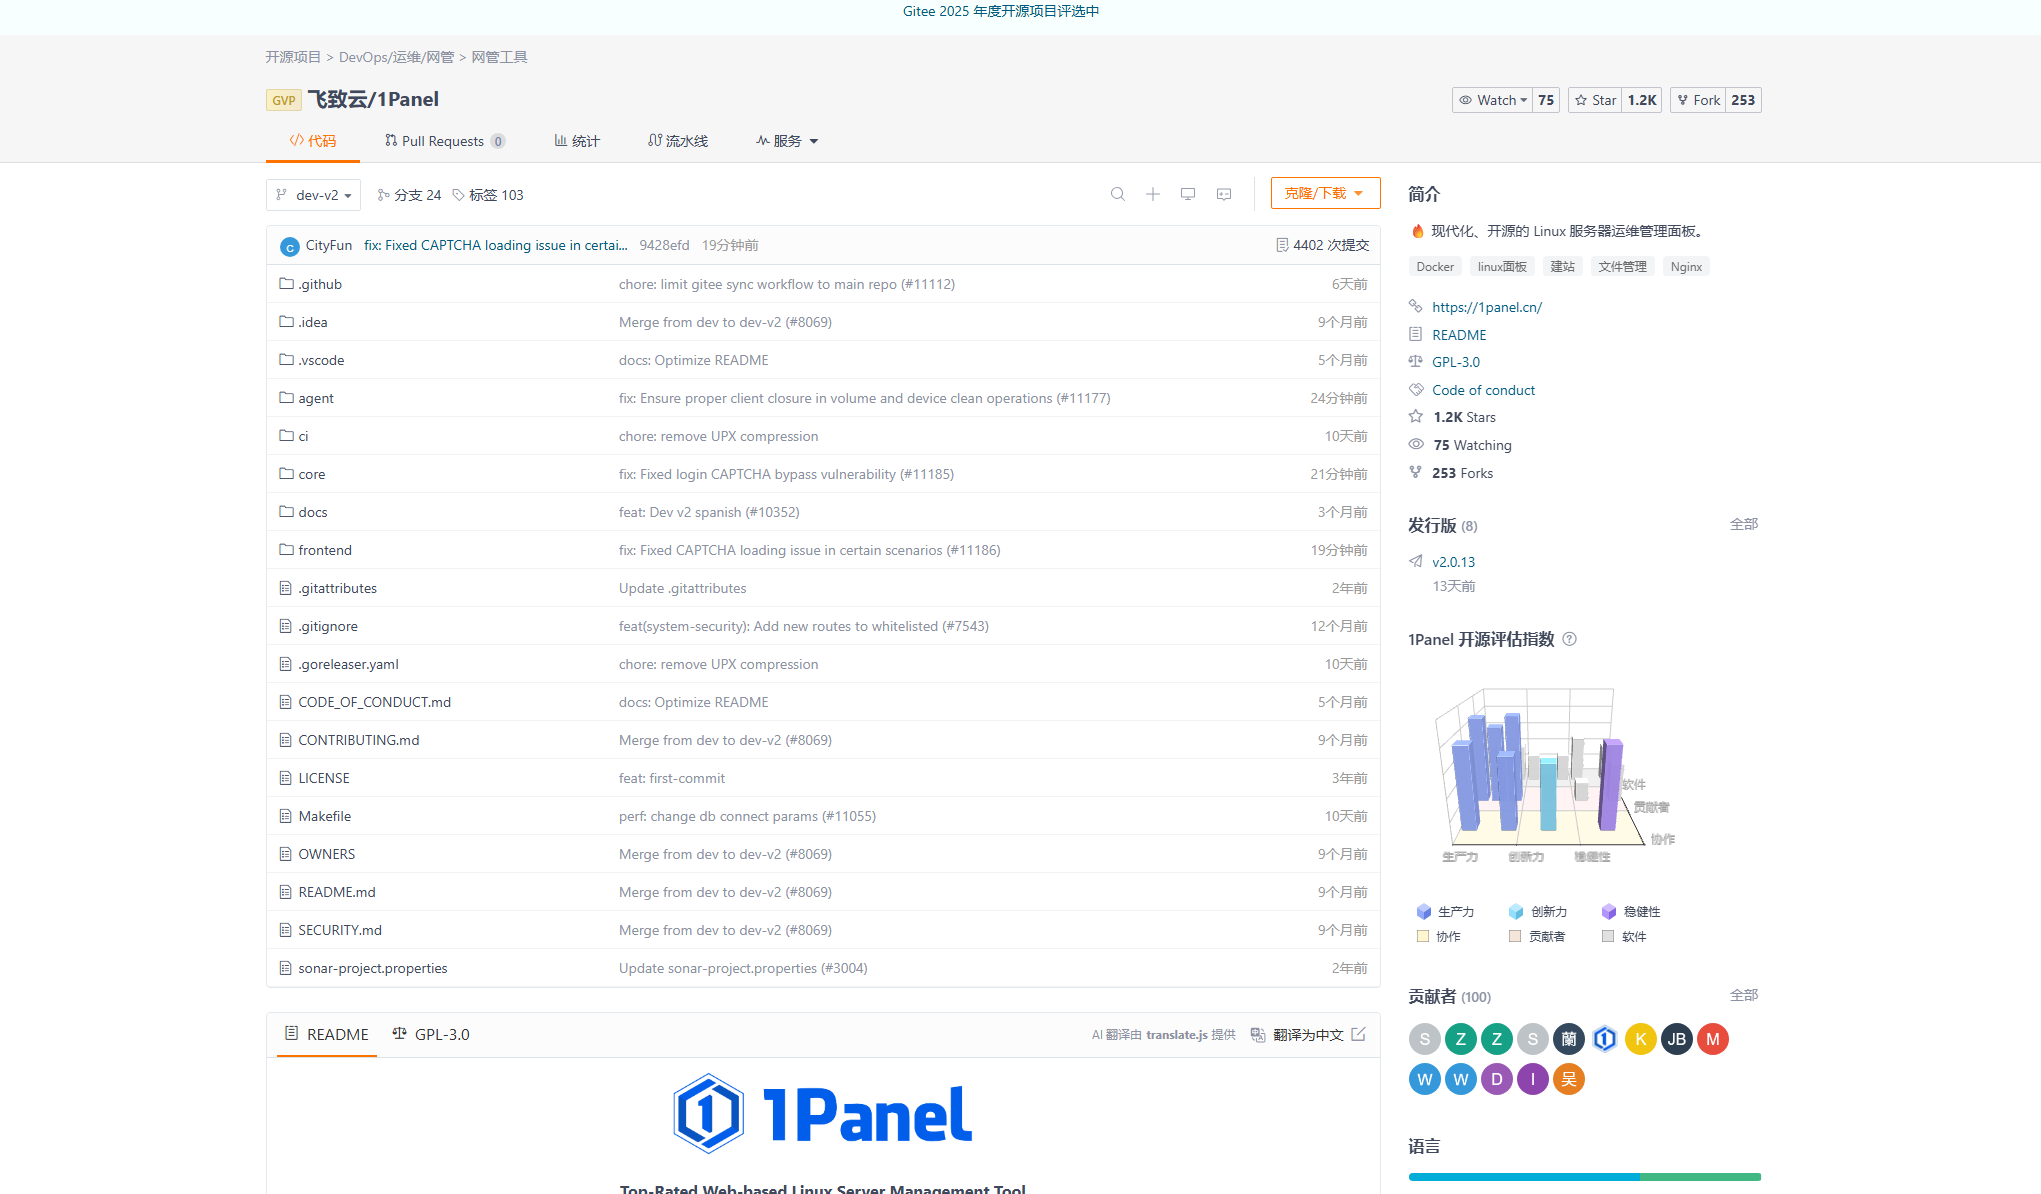Open the frontend folder
The image size is (2041, 1194).
tap(324, 550)
